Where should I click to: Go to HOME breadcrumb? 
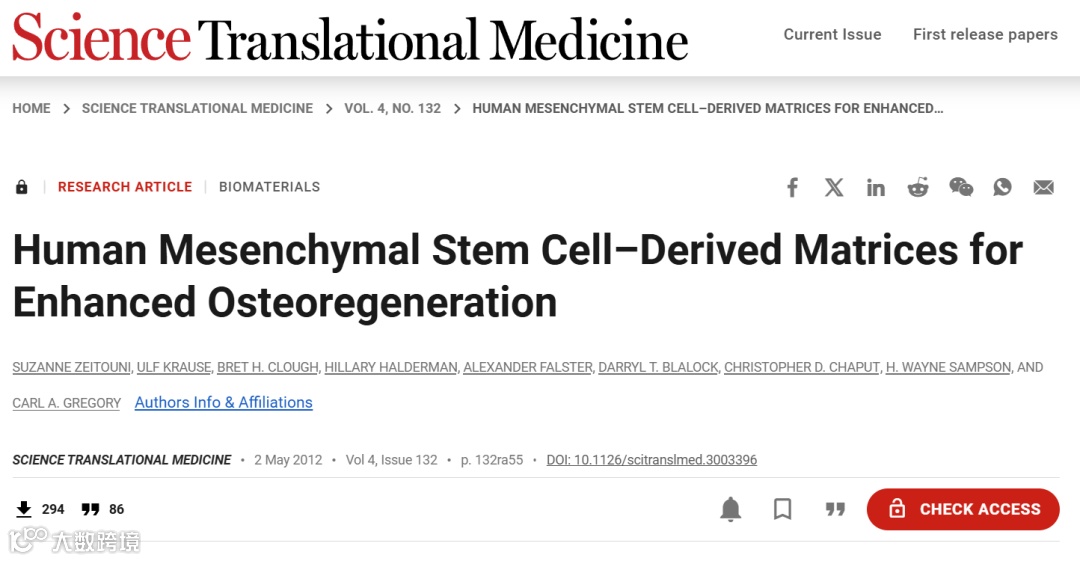point(31,108)
